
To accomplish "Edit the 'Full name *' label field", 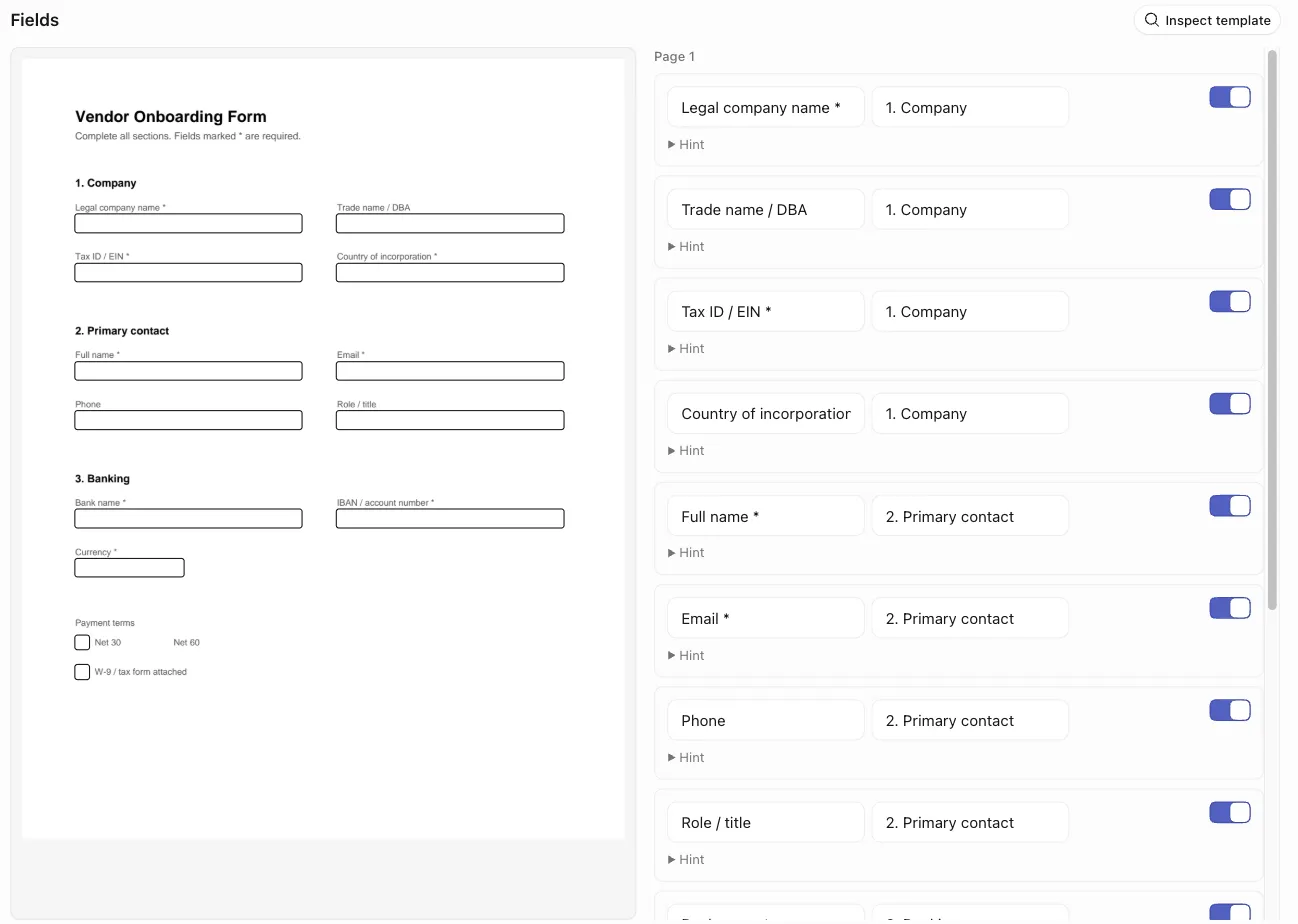I will [x=766, y=516].
